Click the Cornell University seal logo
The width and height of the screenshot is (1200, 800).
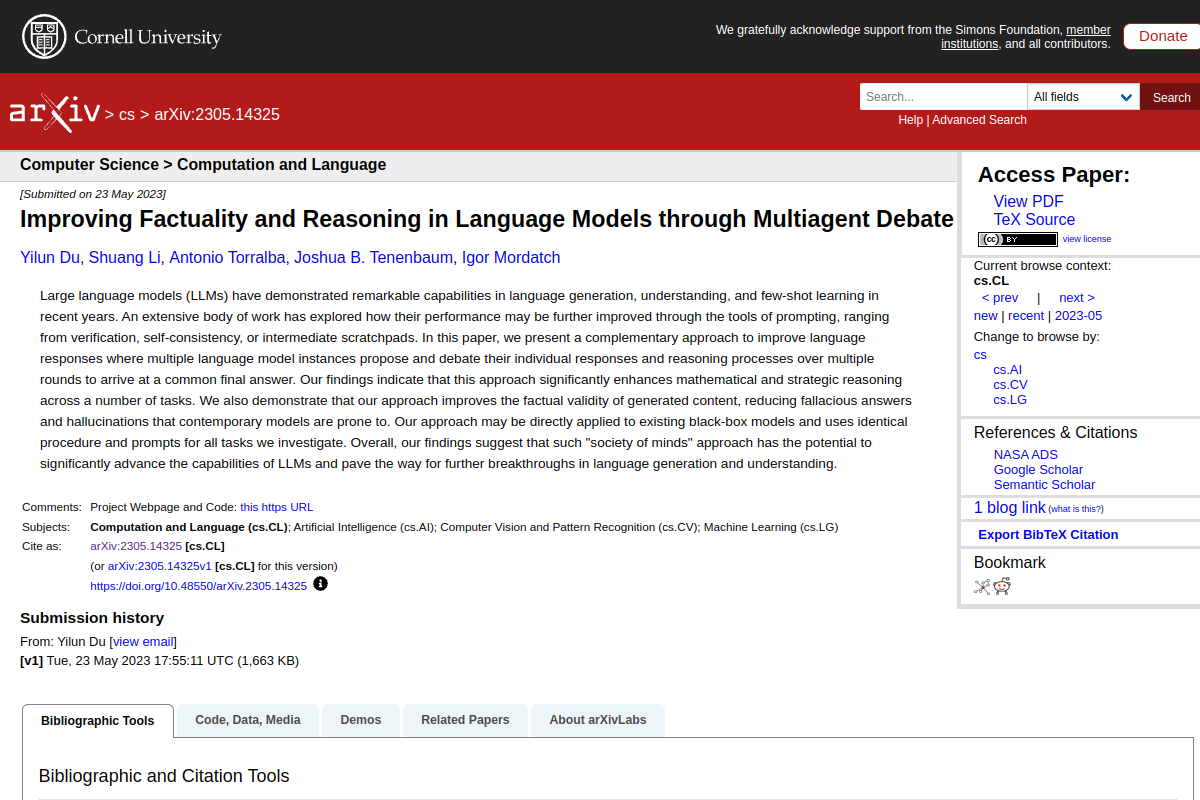[42, 37]
